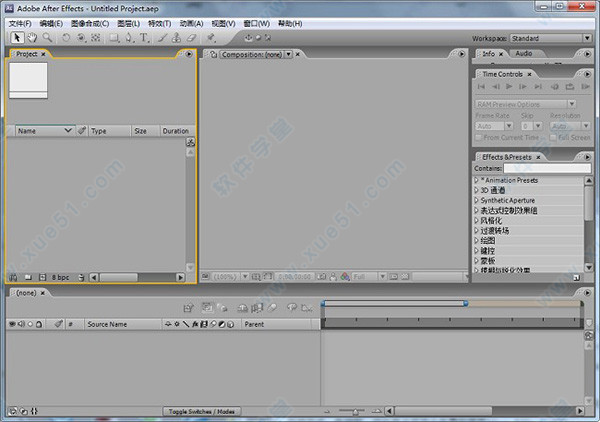Delete selected project item with trash icon
The height and width of the screenshot is (422, 600).
(x=81, y=277)
